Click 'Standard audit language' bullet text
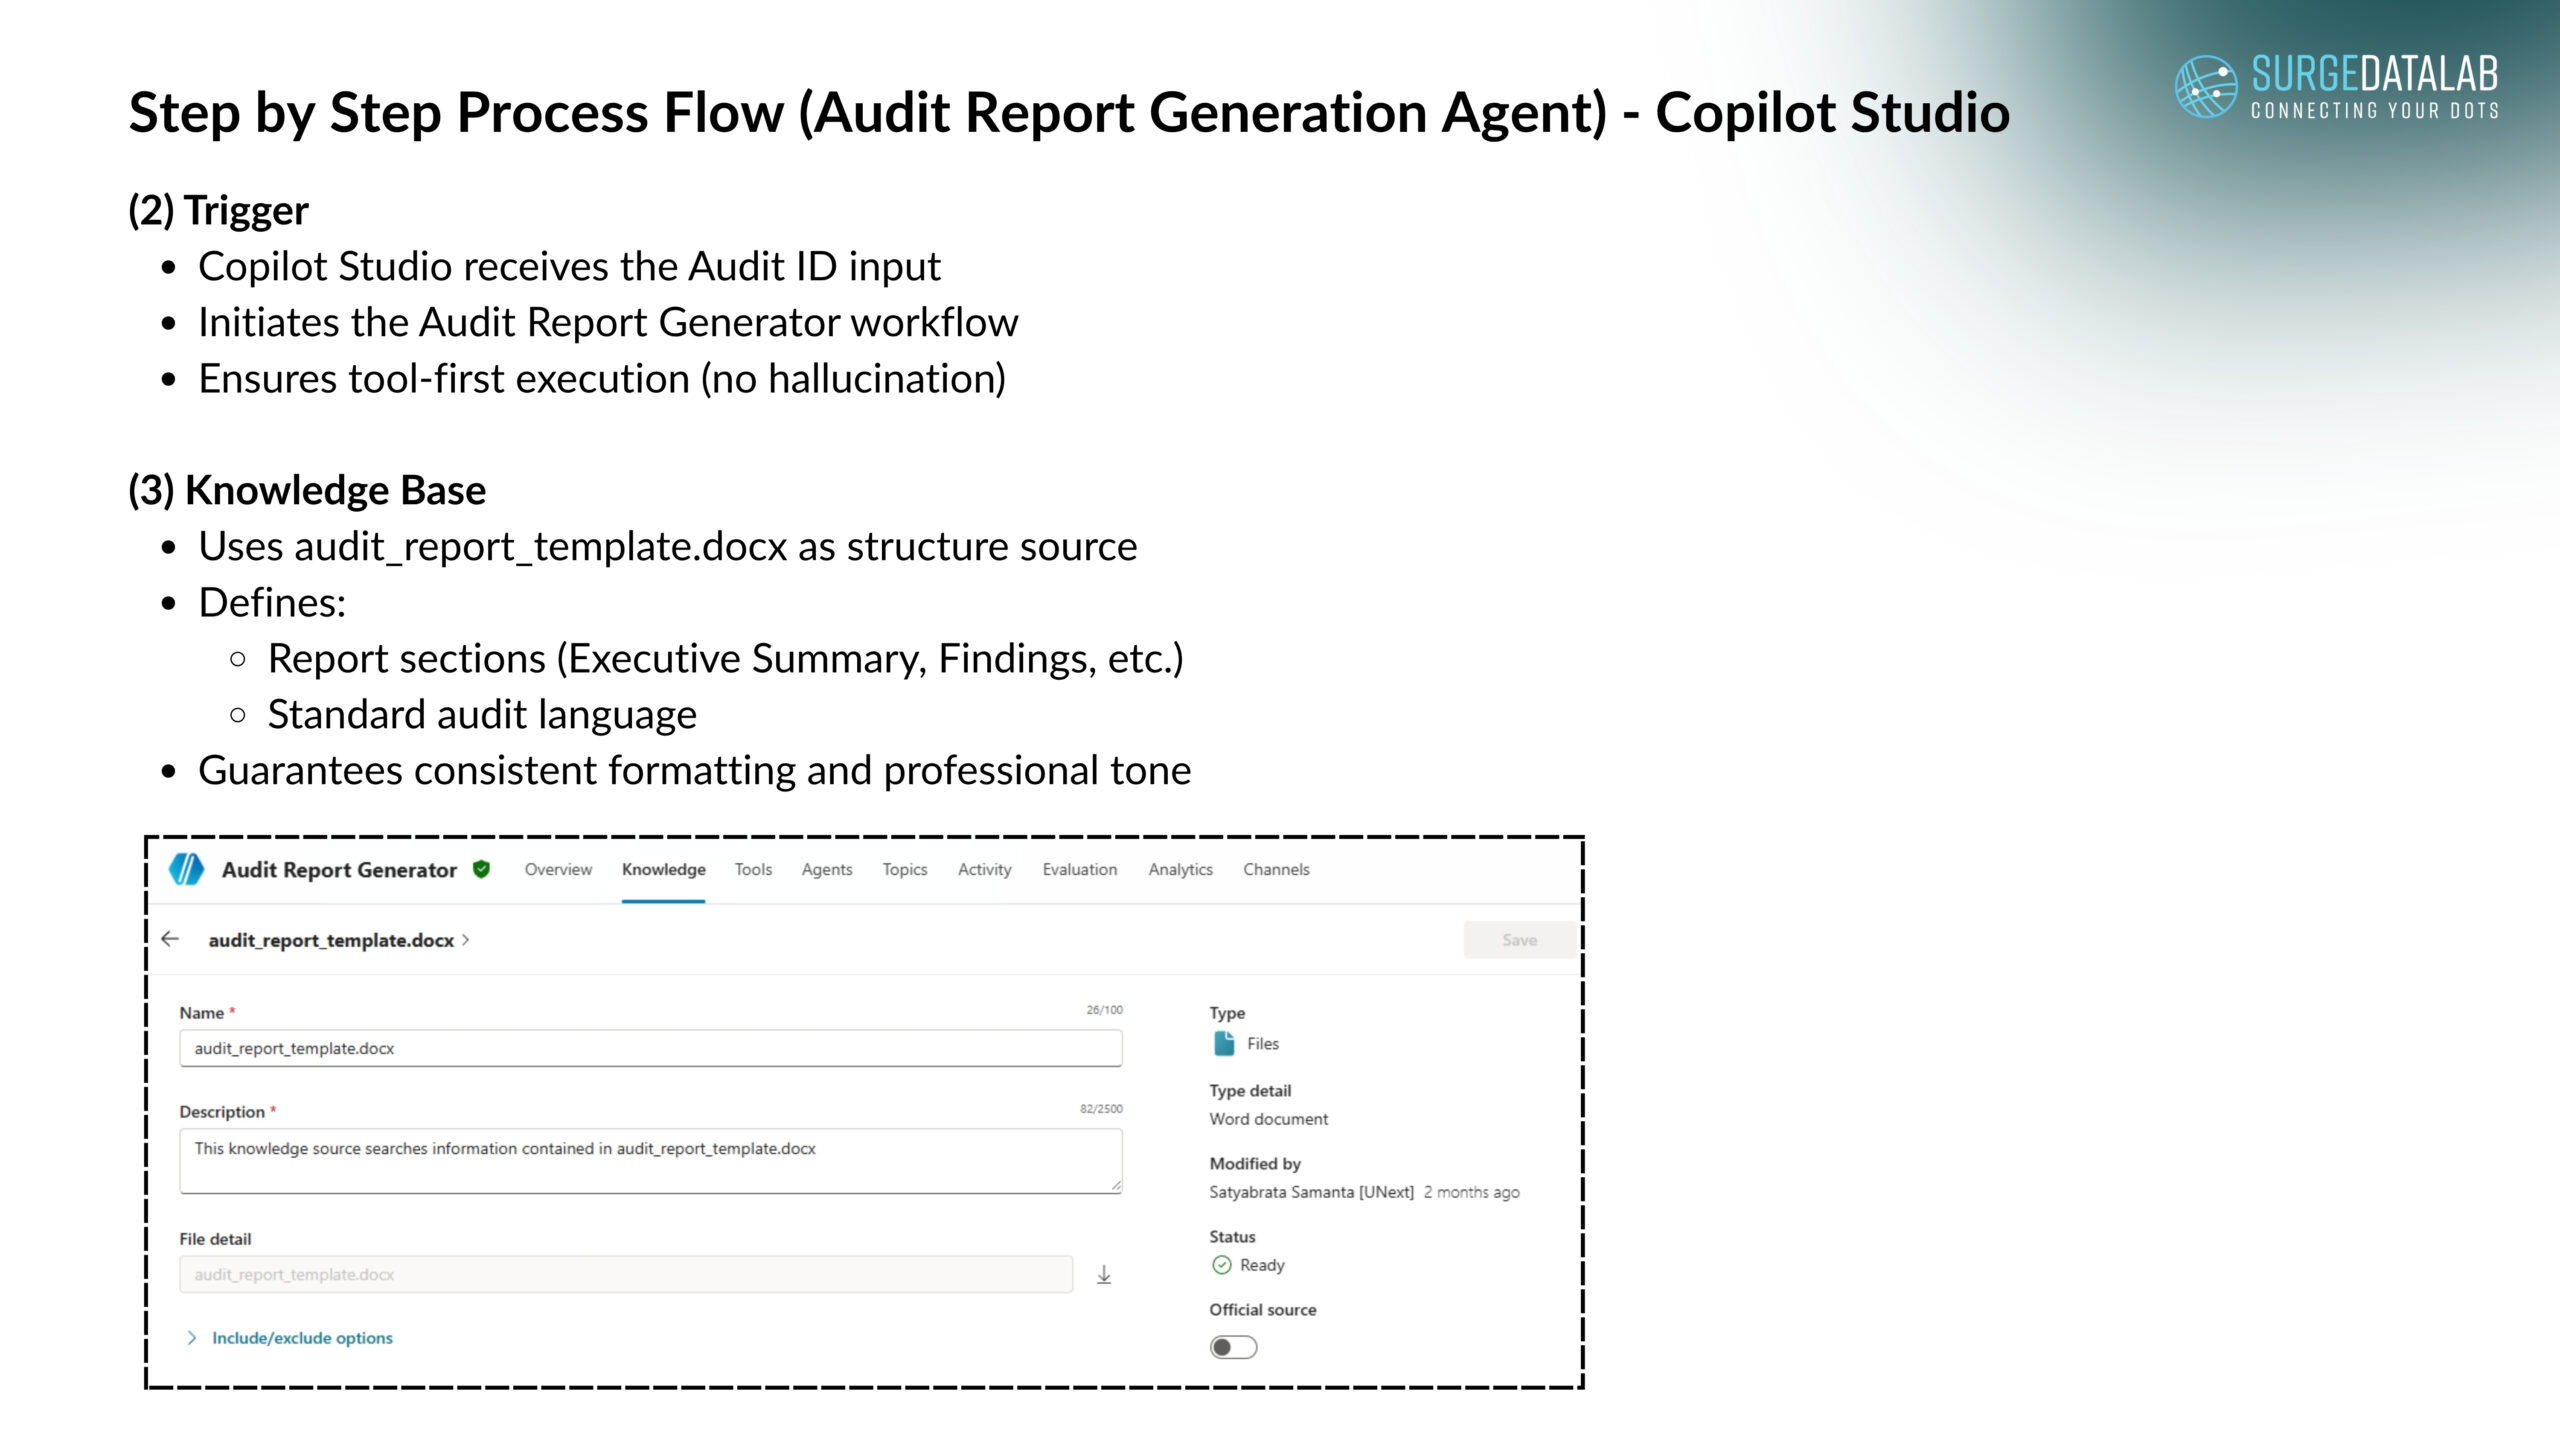 (x=482, y=715)
